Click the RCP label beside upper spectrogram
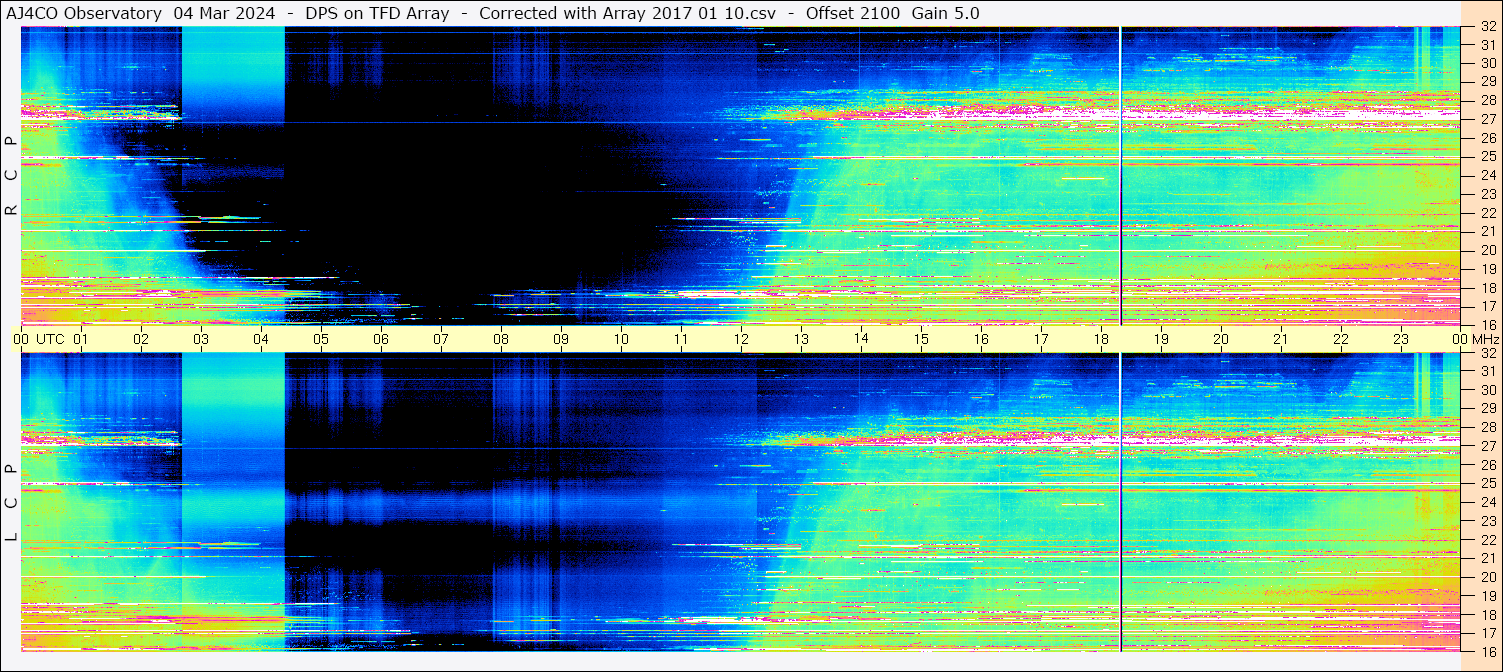 pos(11,176)
